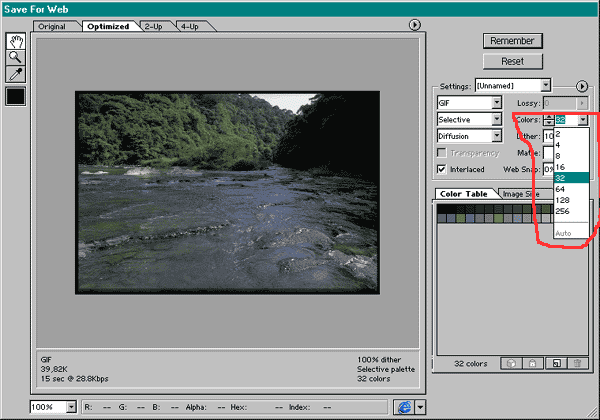The image size is (600, 420).
Task: Click the black eyedropper color swatch
Action: click(x=16, y=96)
